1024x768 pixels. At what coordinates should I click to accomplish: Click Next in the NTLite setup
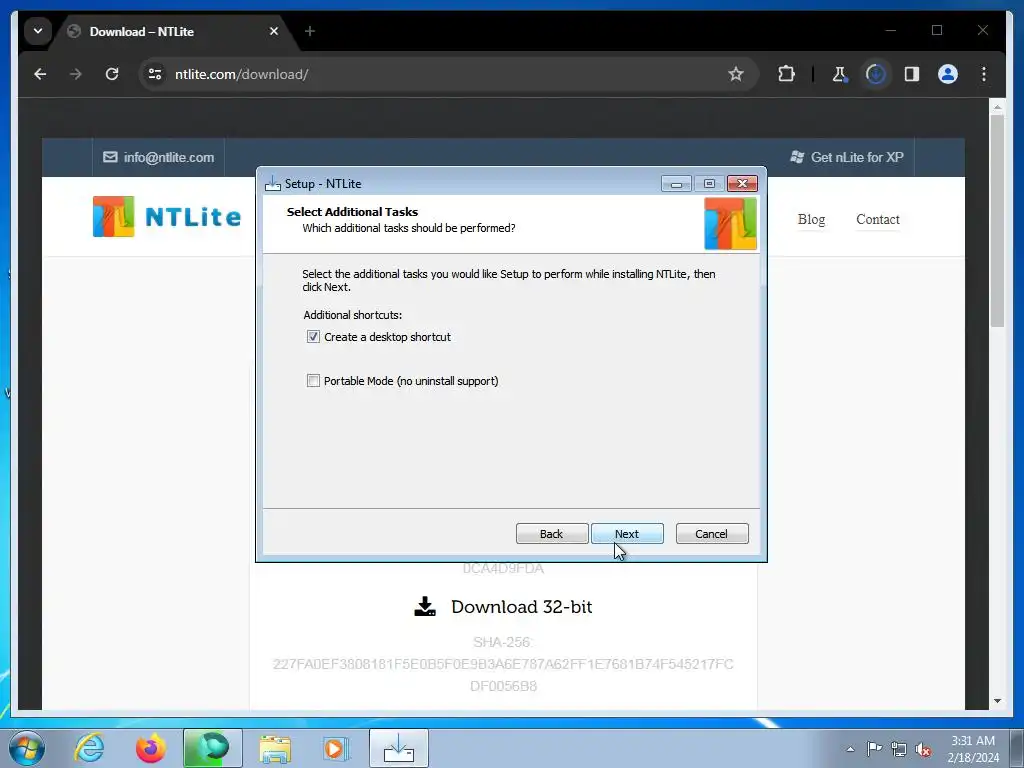627,534
